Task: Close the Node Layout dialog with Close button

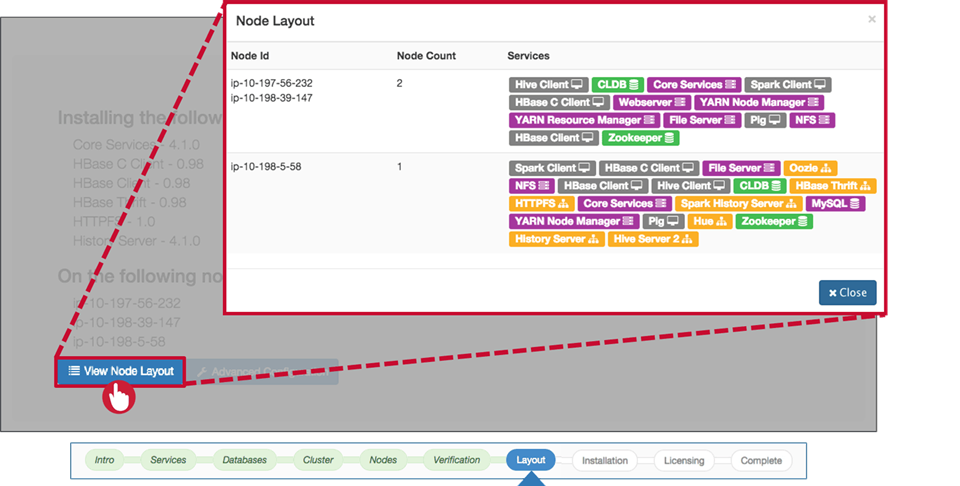Action: point(847,293)
